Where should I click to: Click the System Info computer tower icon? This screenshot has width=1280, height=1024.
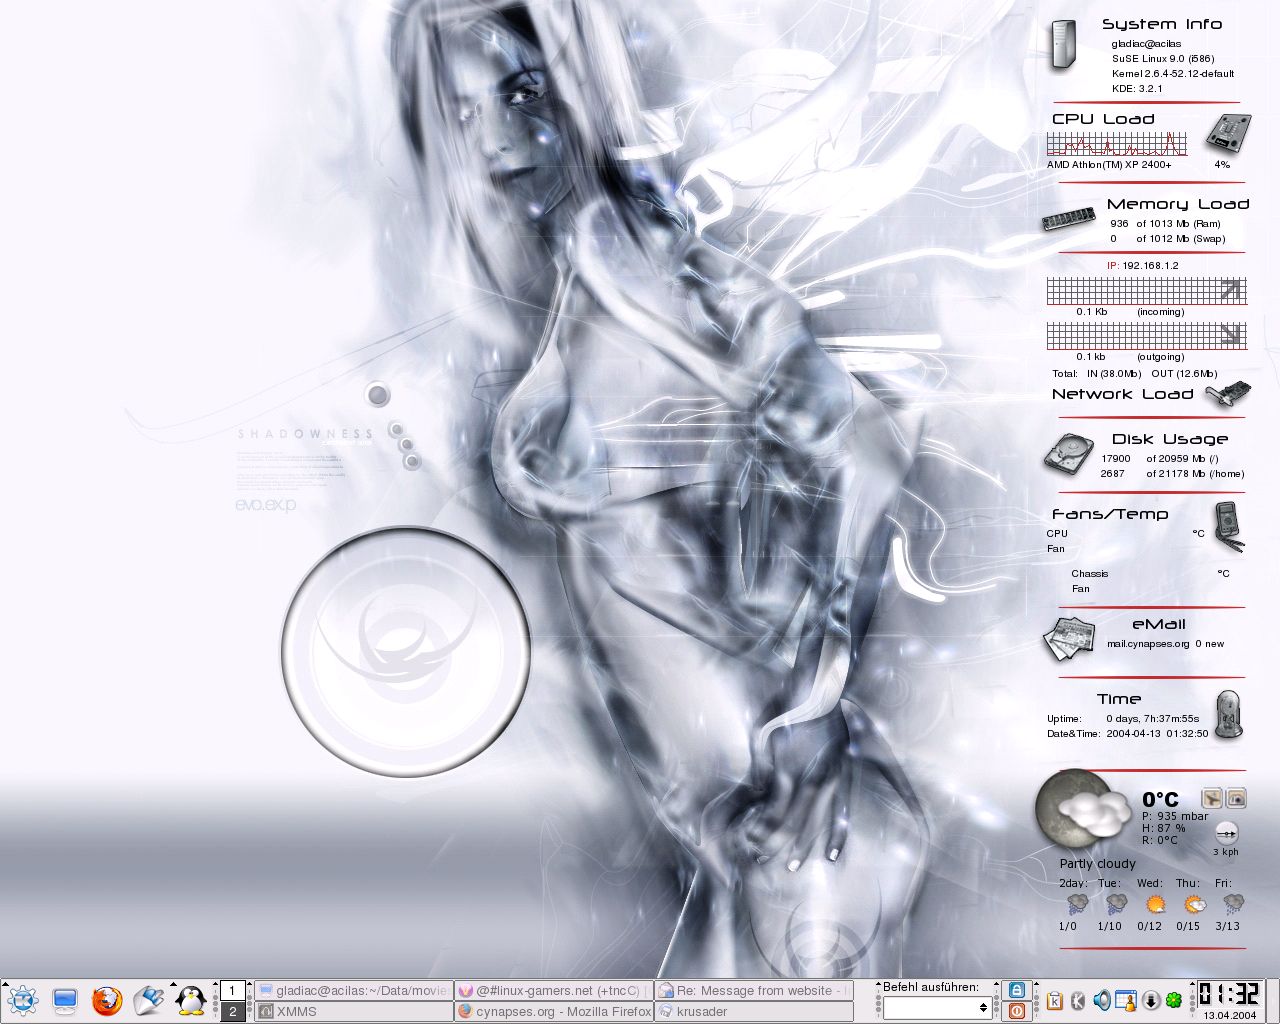tap(1062, 45)
